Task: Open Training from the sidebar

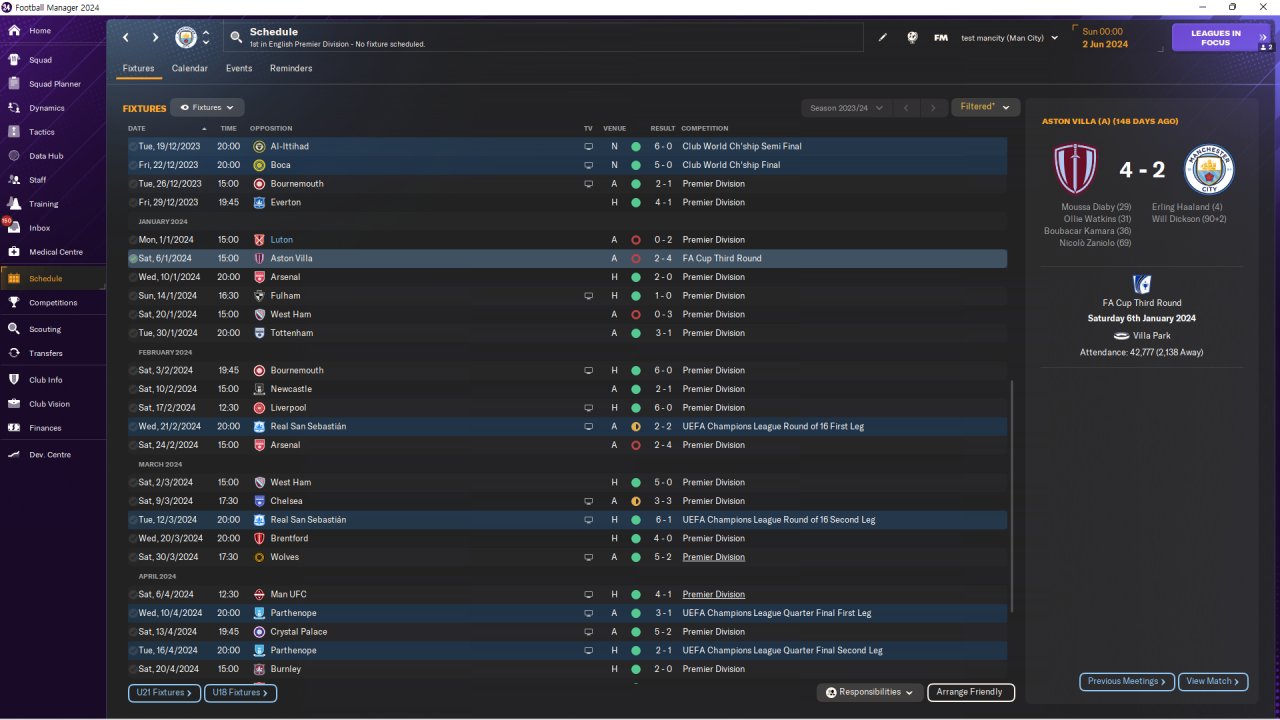Action: 44,204
